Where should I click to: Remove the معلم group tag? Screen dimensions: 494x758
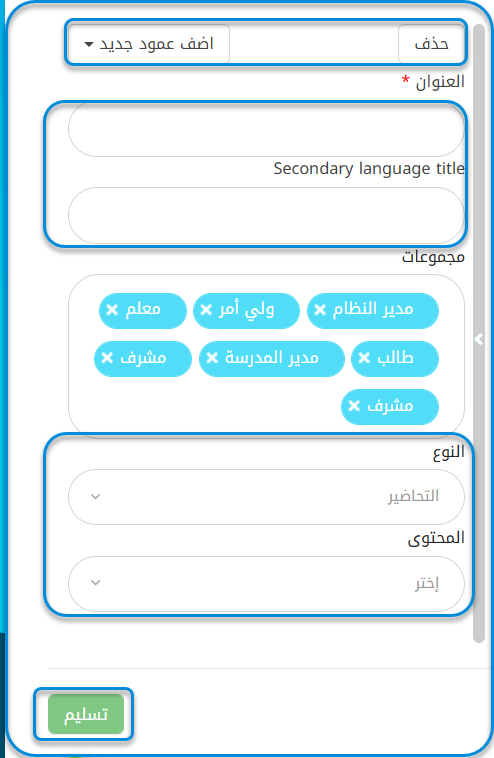[x=112, y=310]
